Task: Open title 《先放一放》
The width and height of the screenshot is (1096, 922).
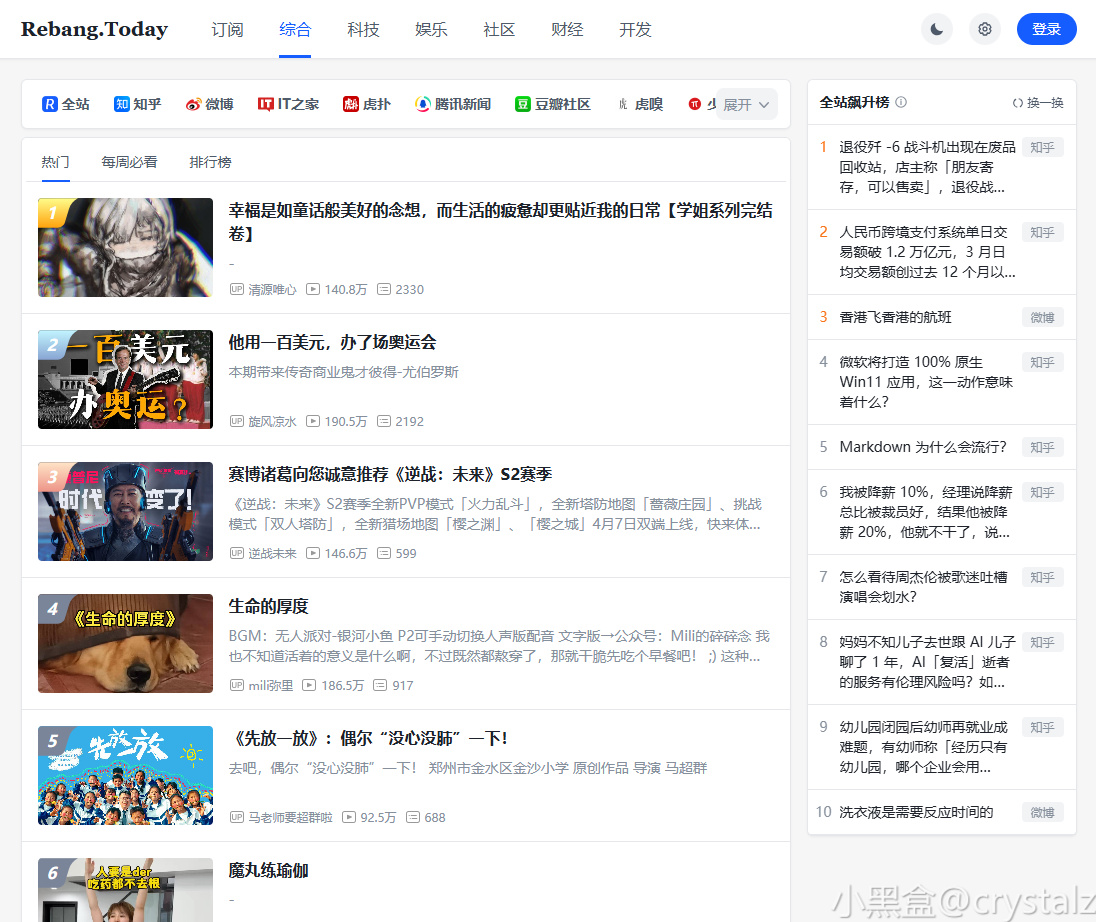Action: coord(368,739)
